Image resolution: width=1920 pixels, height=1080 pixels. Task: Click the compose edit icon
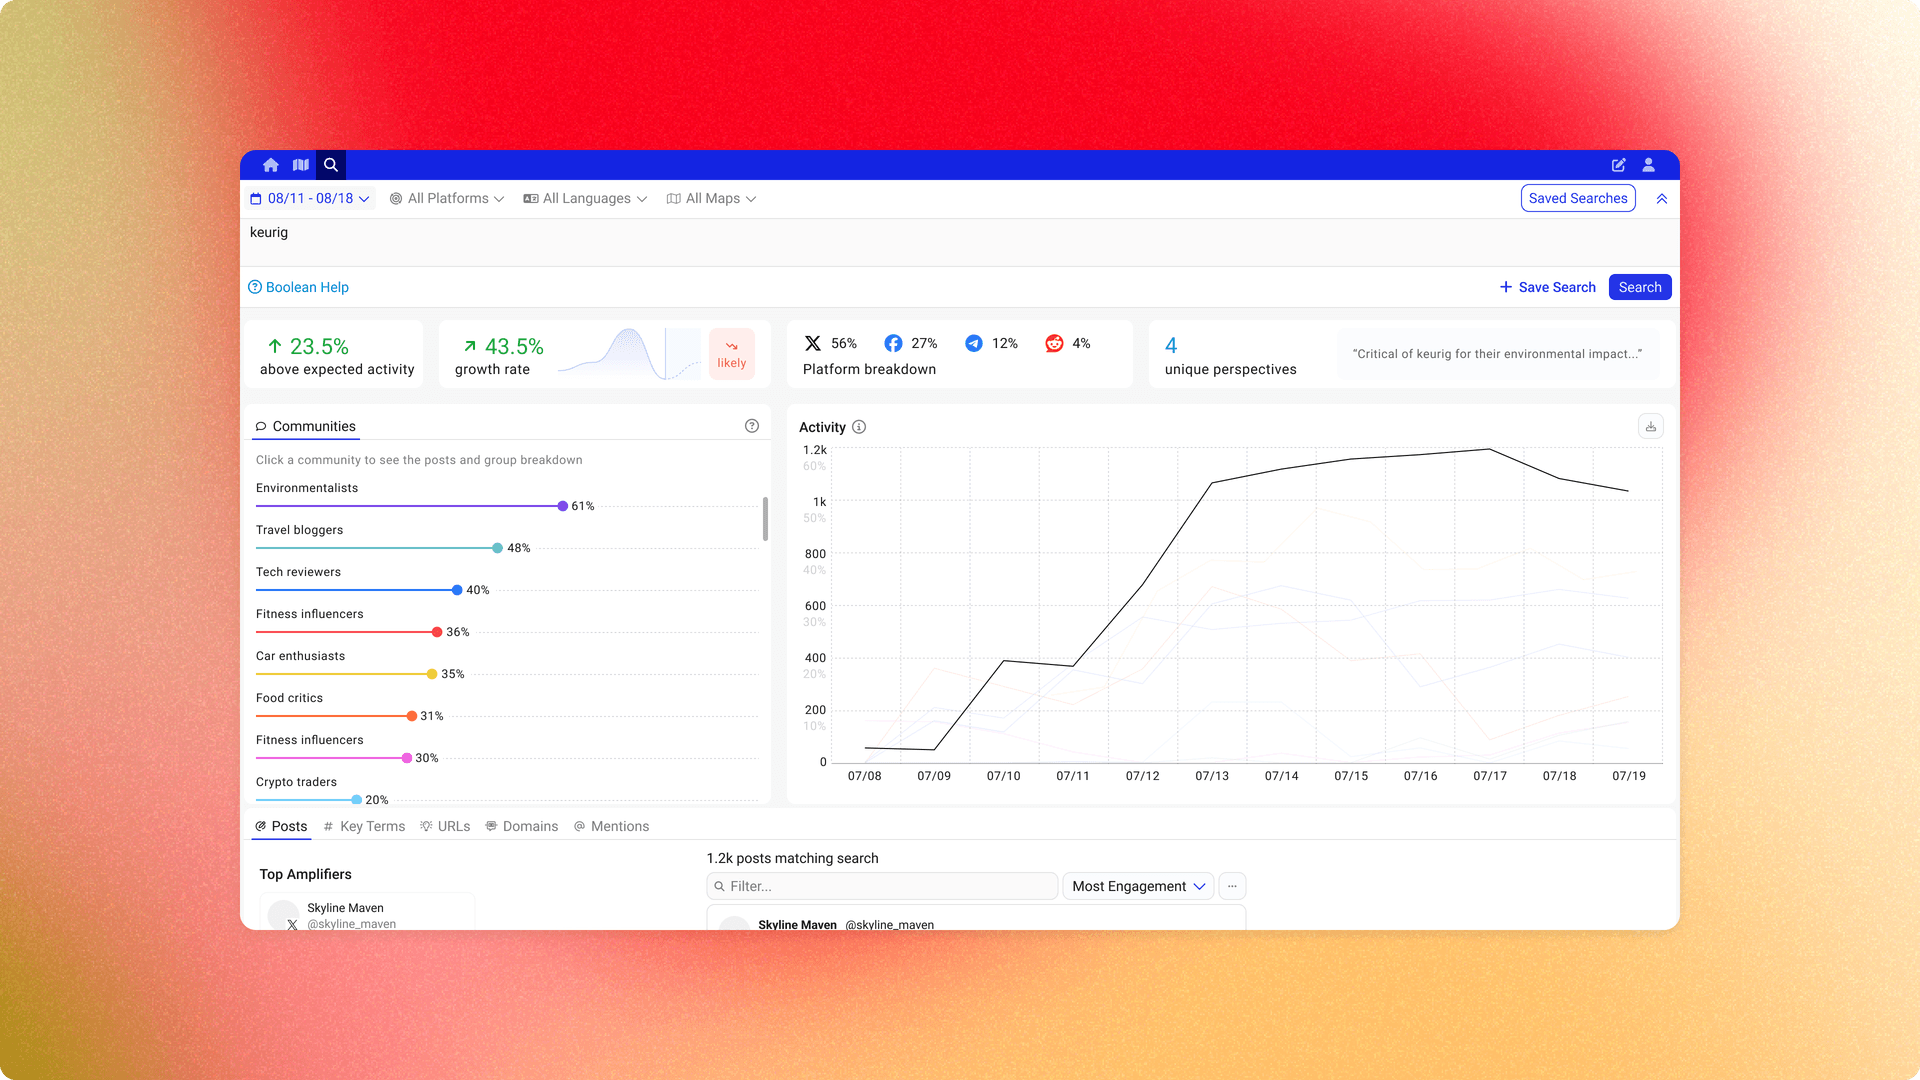coord(1618,165)
